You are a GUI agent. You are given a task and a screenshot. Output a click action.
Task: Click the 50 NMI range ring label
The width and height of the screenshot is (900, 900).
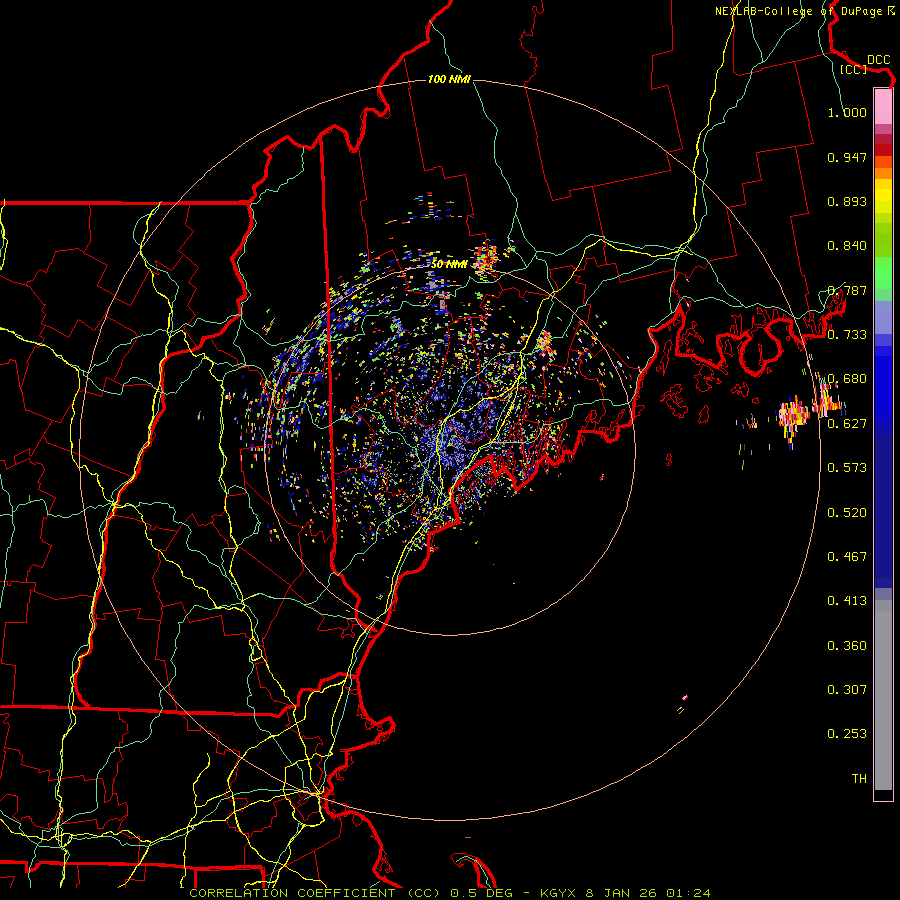pos(449,265)
